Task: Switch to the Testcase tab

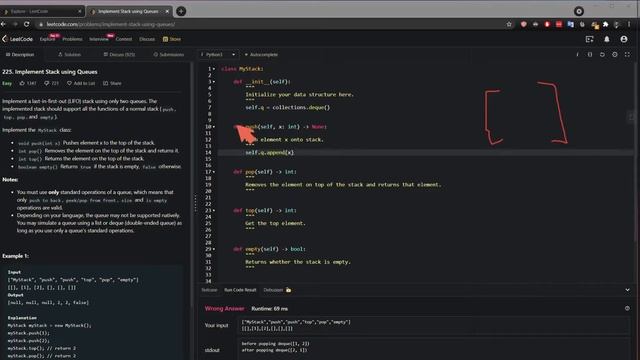Action: pyautogui.click(x=209, y=290)
